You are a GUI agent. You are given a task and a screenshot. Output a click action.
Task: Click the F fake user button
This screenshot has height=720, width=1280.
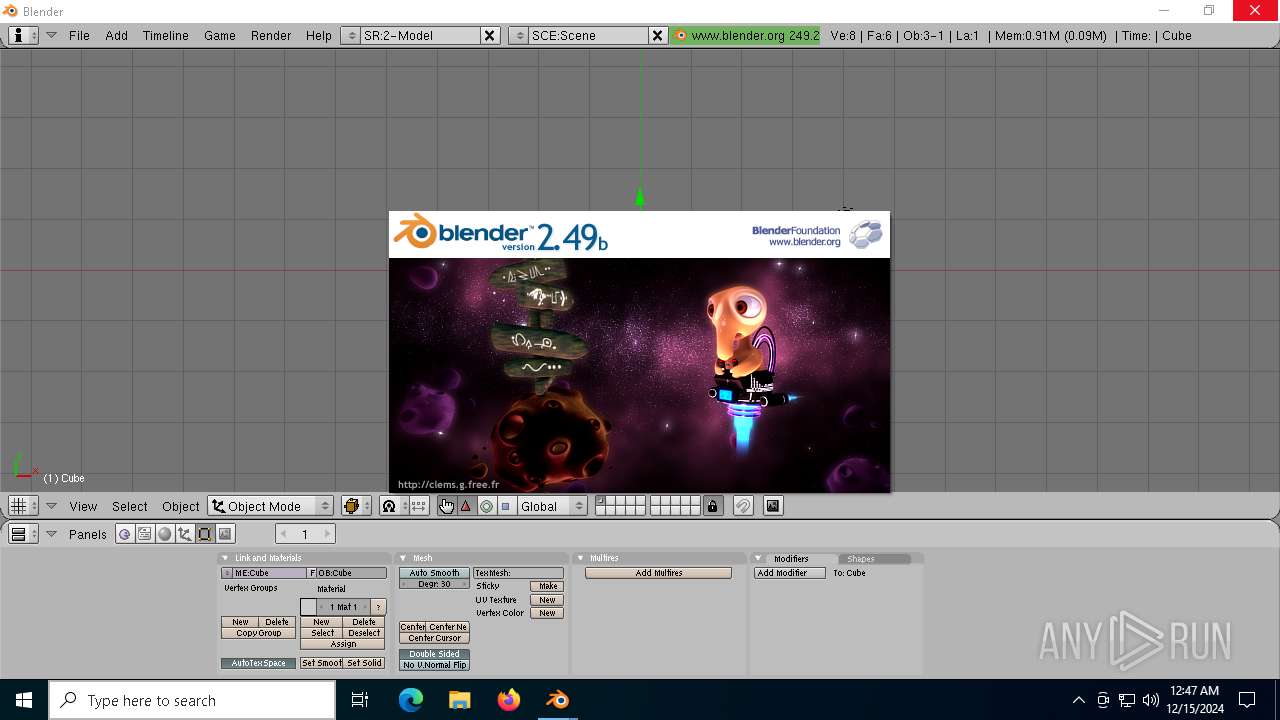click(x=312, y=573)
